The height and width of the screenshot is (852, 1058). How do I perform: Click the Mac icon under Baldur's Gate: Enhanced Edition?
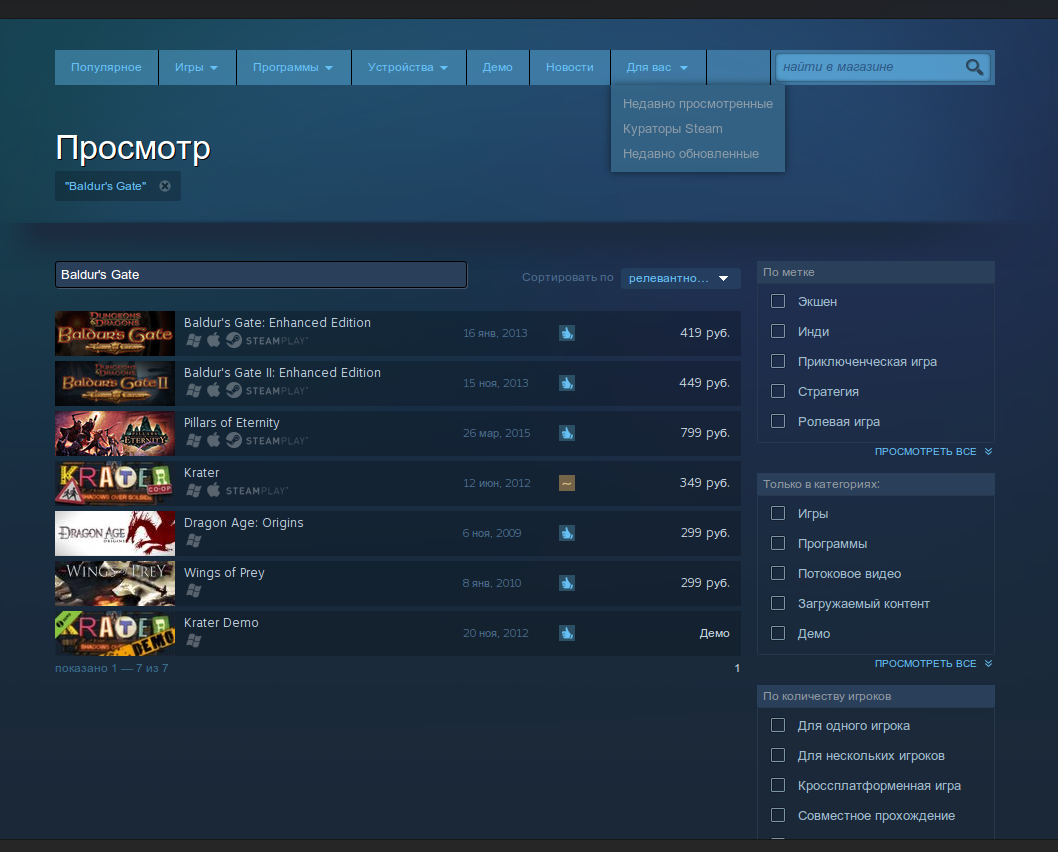(213, 340)
